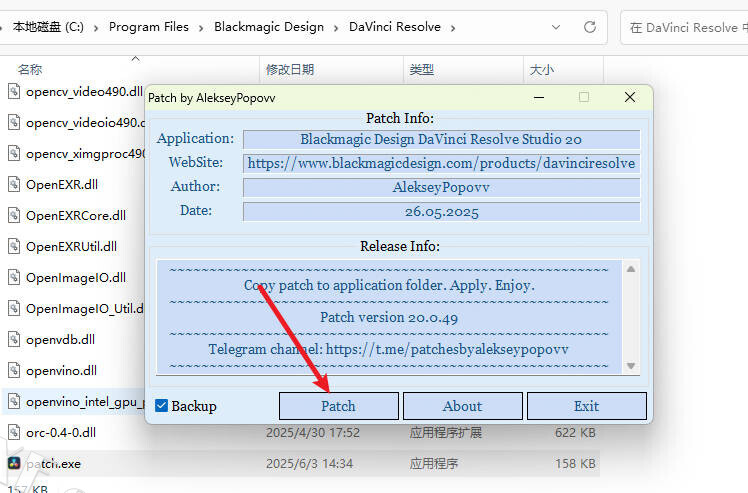Image resolution: width=748 pixels, height=493 pixels.
Task: Select the opencv_video490.dll file name
Action: (84, 92)
